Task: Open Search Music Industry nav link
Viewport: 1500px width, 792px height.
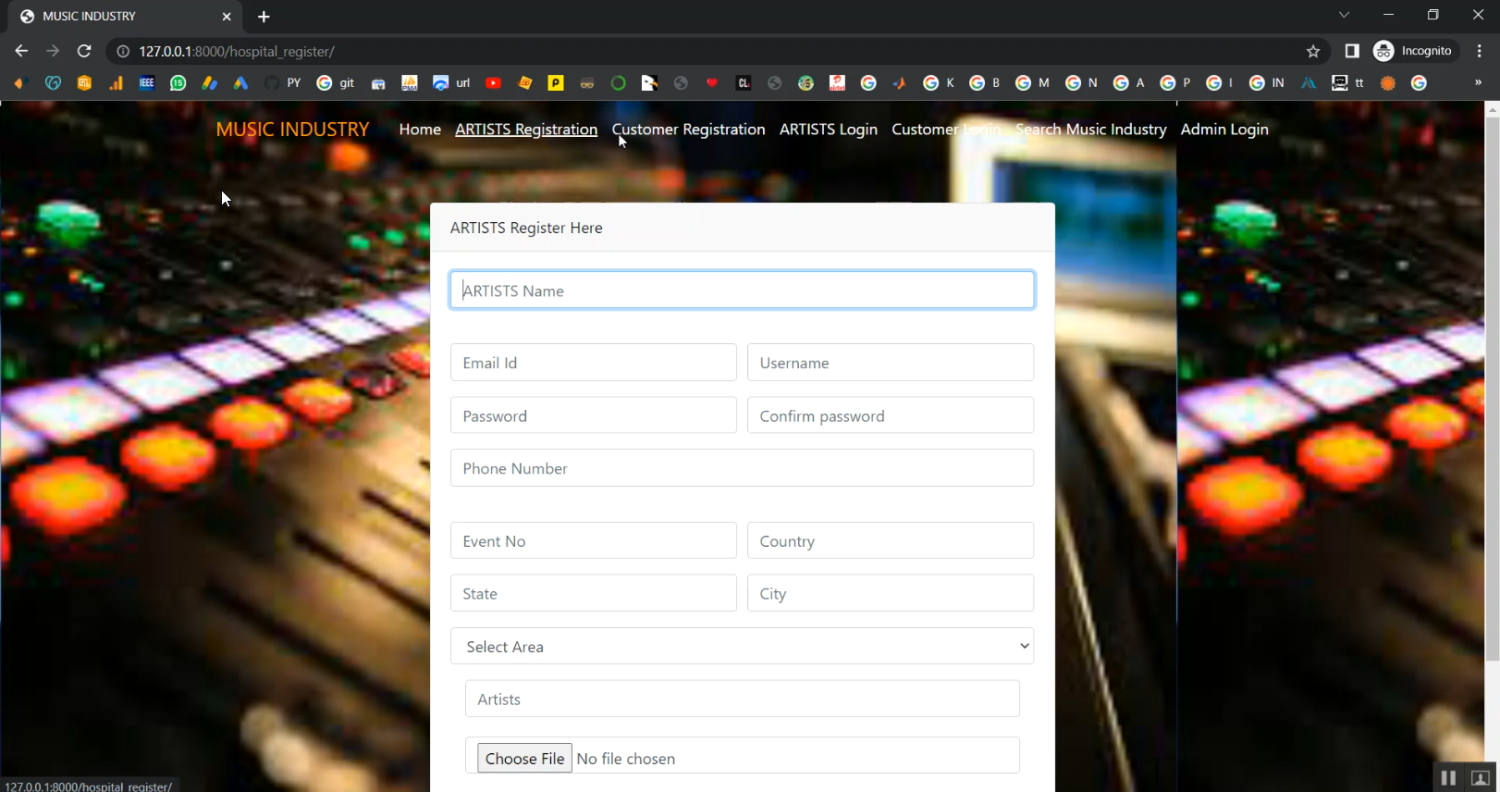Action: [x=1091, y=129]
